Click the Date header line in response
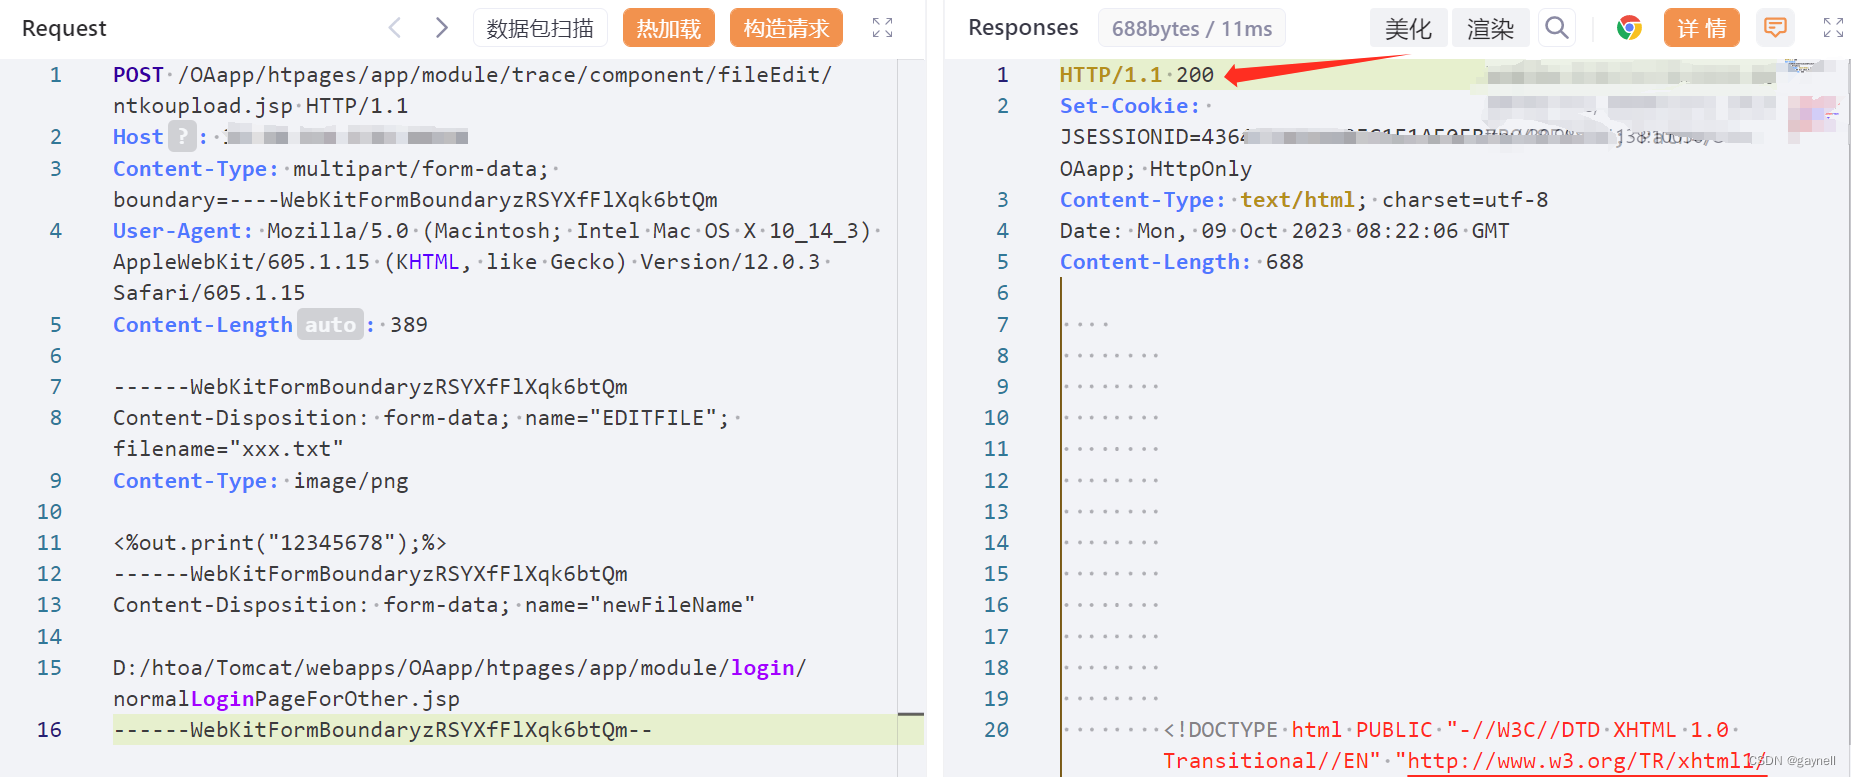 click(1285, 231)
